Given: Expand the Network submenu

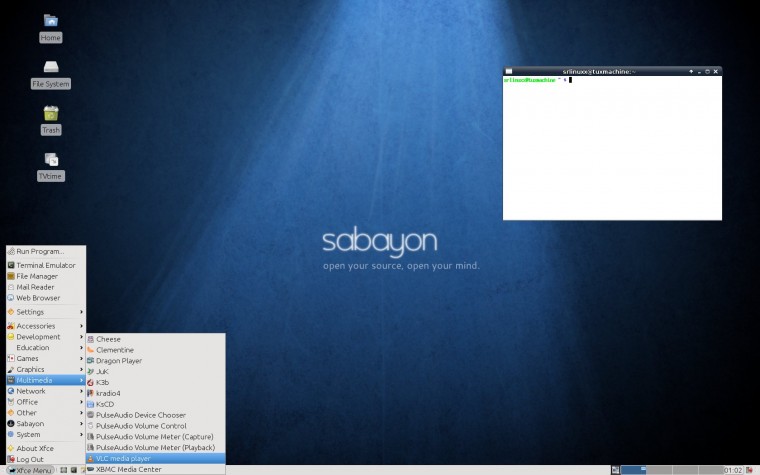Looking at the screenshot, I should coord(46,391).
